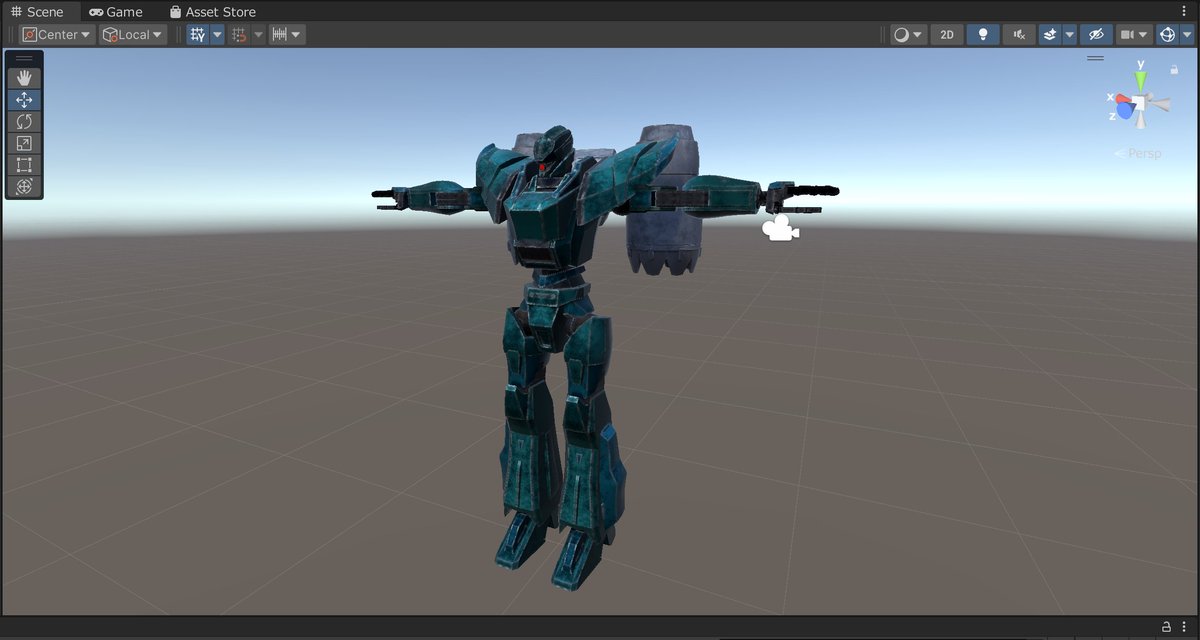This screenshot has width=1200, height=640.
Task: Open the Center pivot mode dropdown
Action: pyautogui.click(x=57, y=35)
